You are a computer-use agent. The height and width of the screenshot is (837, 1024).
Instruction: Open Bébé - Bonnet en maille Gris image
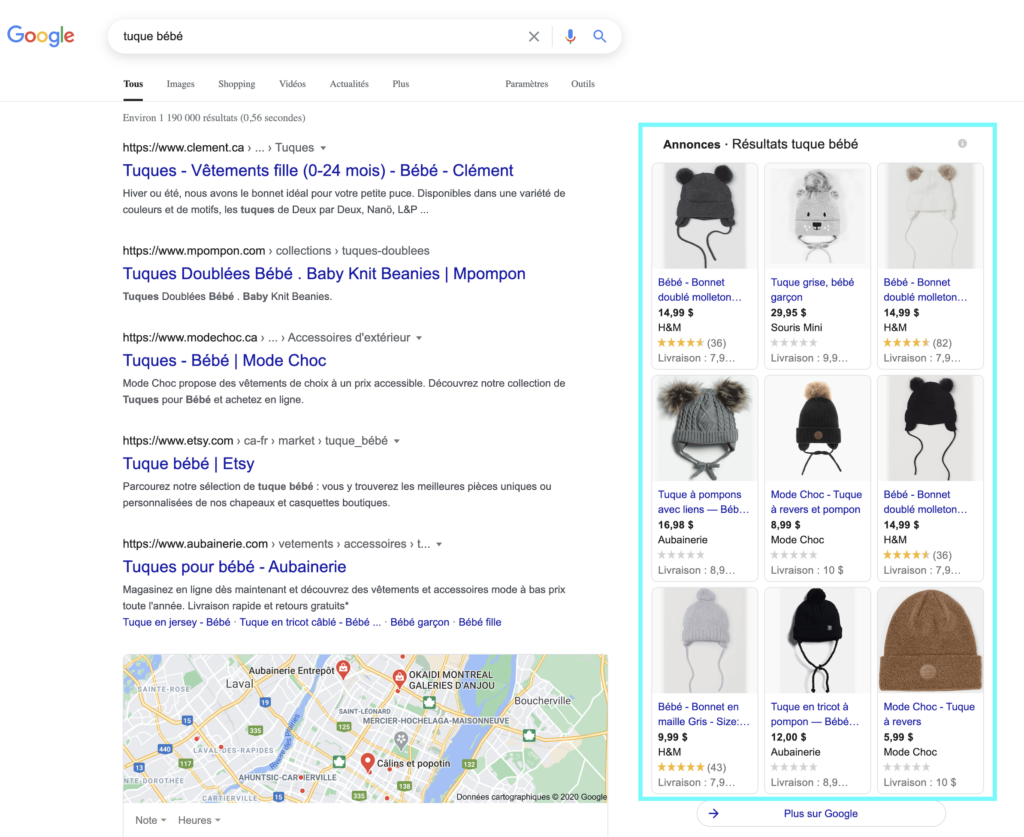[x=705, y=640]
